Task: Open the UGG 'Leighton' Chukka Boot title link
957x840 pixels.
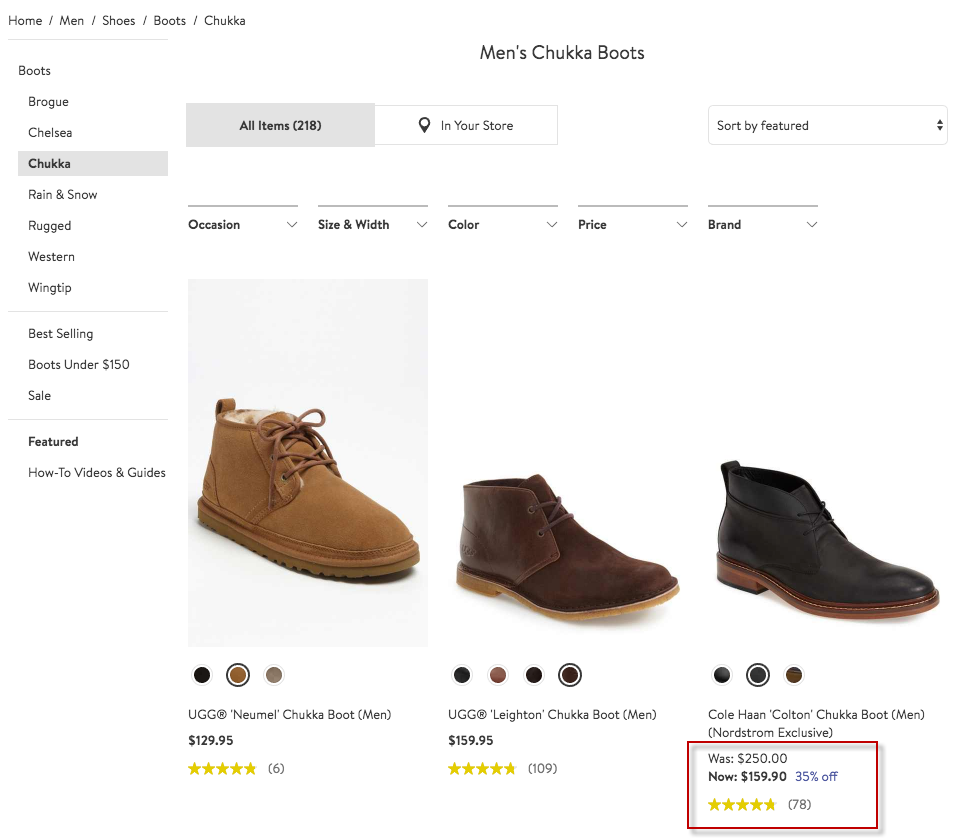Action: (552, 715)
